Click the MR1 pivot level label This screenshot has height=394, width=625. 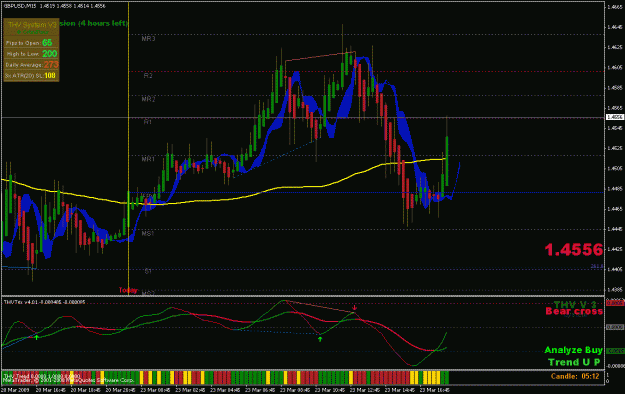pyautogui.click(x=148, y=159)
